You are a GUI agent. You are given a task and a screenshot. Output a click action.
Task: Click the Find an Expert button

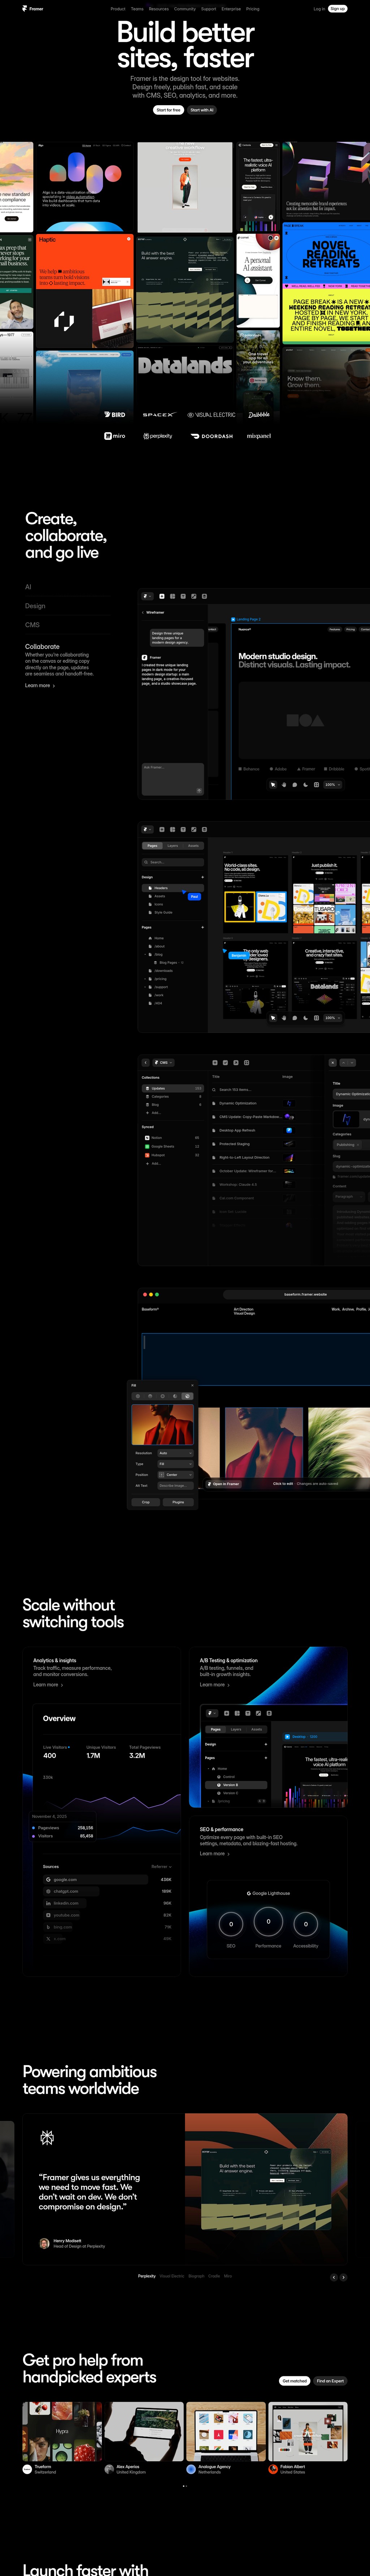330,2381
